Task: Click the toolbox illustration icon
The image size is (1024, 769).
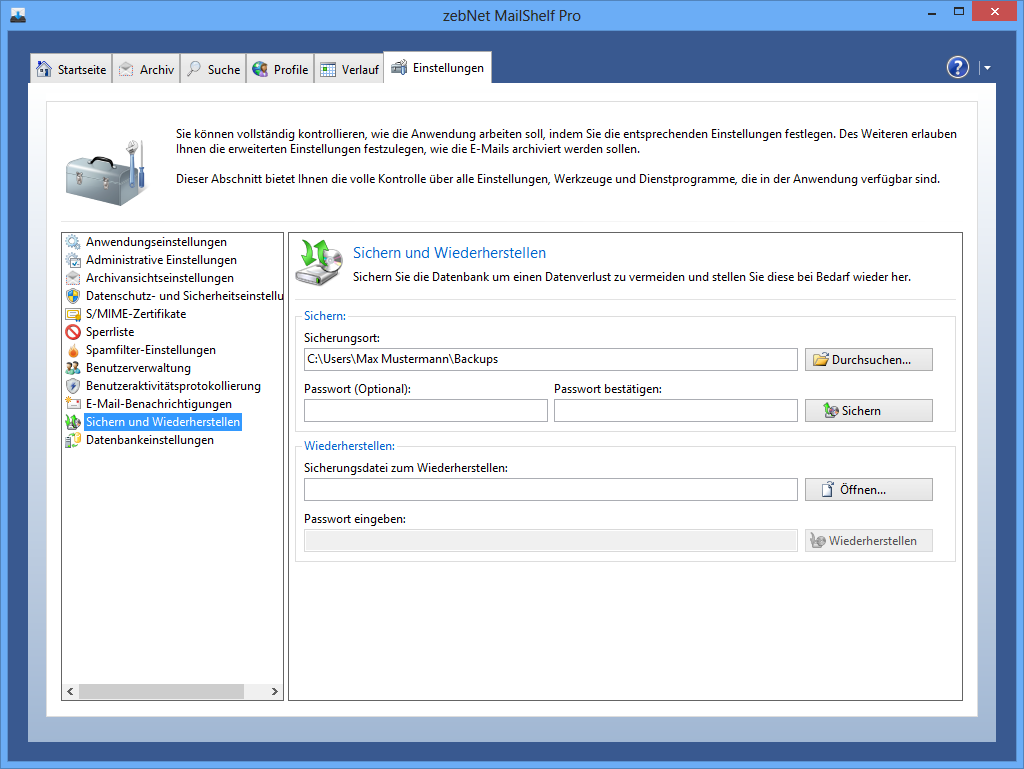Action: pos(105,173)
